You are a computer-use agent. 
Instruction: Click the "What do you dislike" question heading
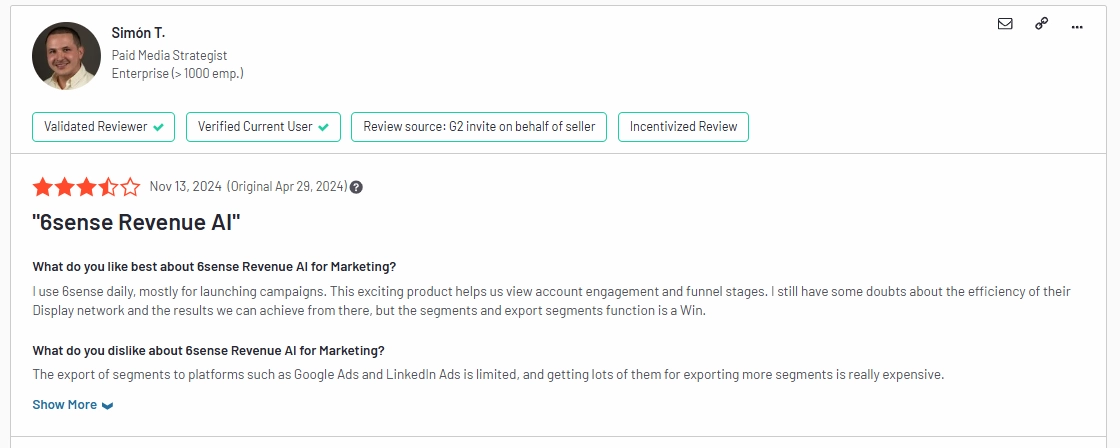[x=208, y=350]
